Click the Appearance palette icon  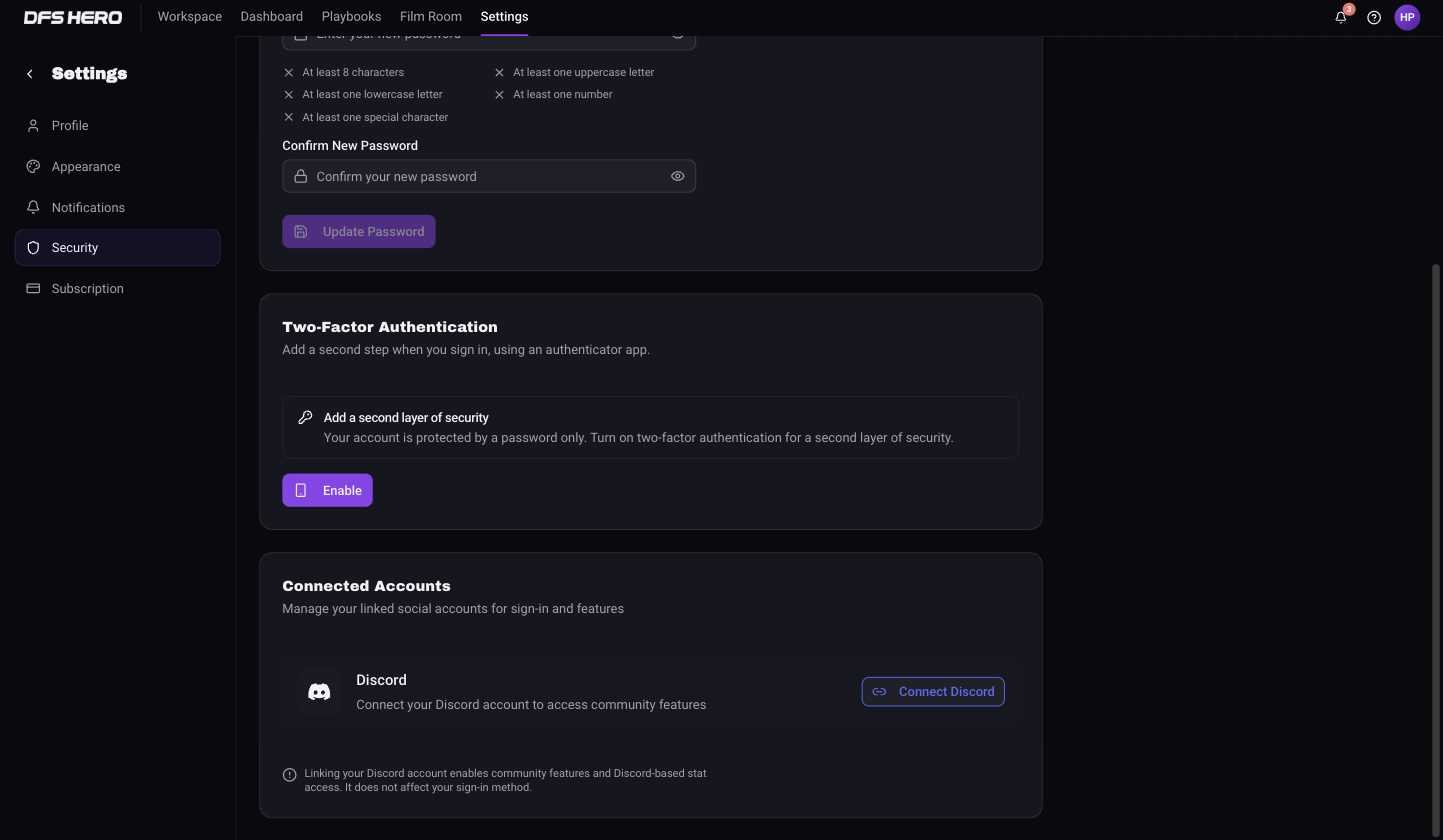point(33,166)
